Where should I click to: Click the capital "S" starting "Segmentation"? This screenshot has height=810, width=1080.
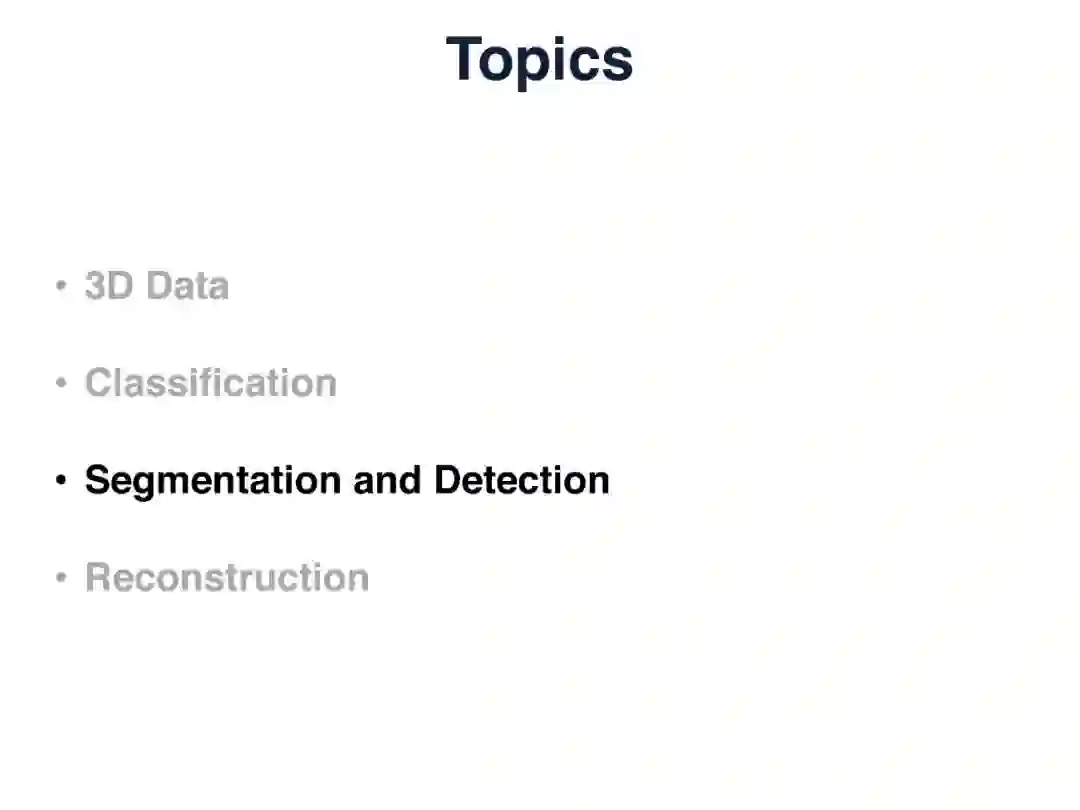(96, 481)
